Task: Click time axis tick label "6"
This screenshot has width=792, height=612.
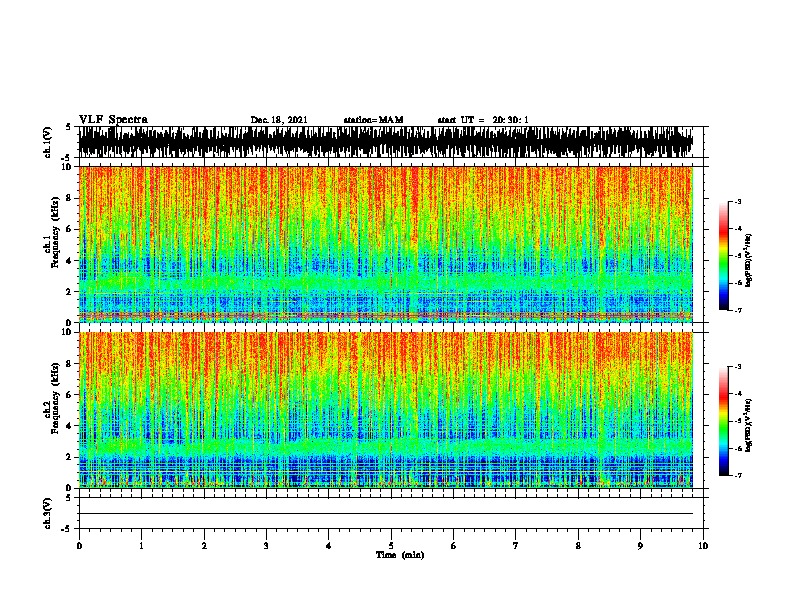Action: 454,546
